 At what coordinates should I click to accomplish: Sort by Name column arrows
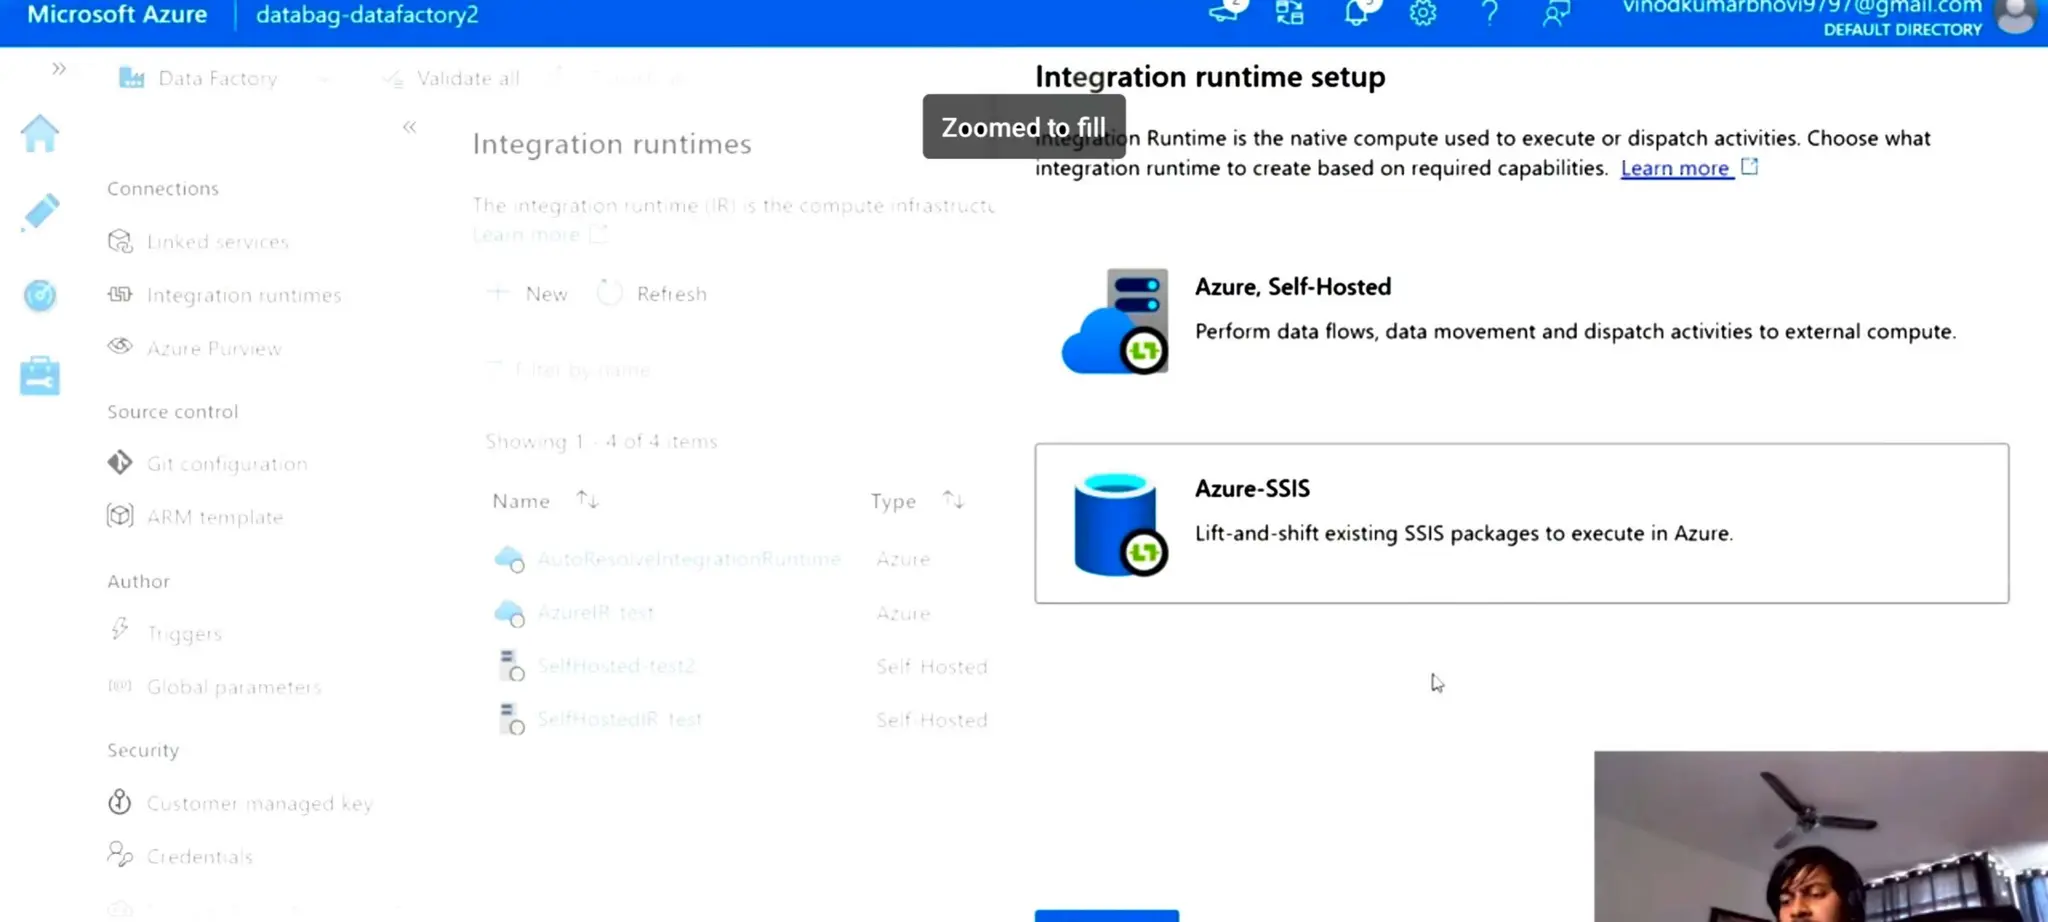point(588,499)
